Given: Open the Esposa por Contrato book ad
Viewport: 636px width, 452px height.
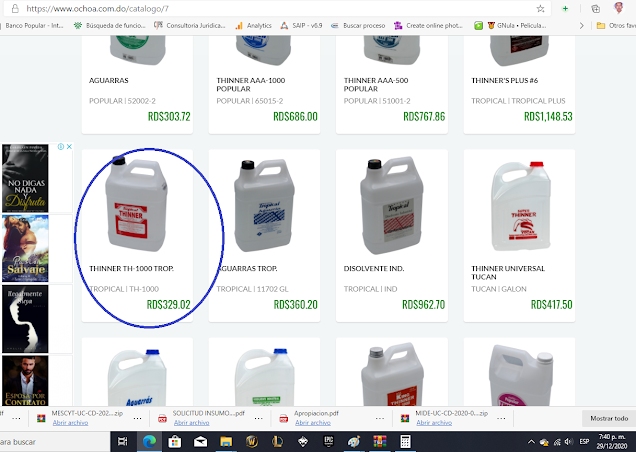Looking at the screenshot, I should click(25, 381).
